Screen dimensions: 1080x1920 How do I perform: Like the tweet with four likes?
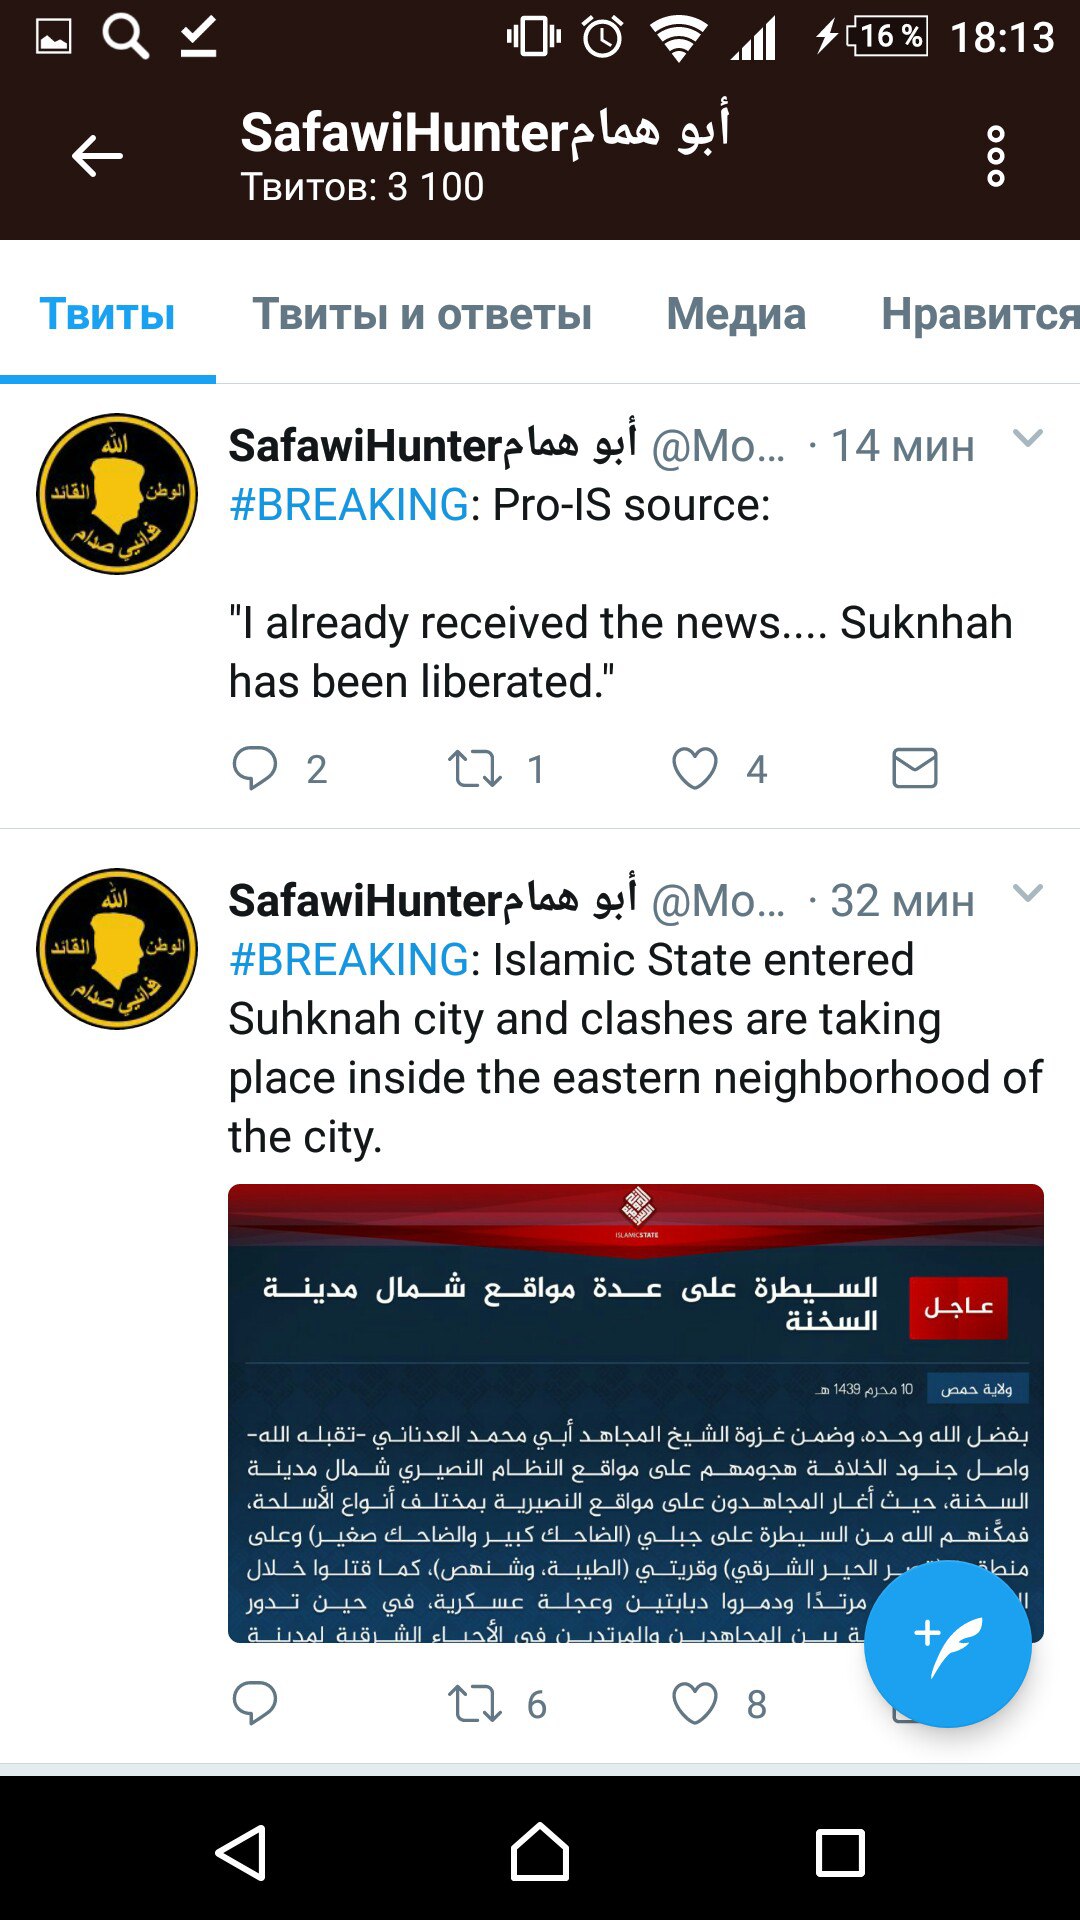pyautogui.click(x=695, y=768)
